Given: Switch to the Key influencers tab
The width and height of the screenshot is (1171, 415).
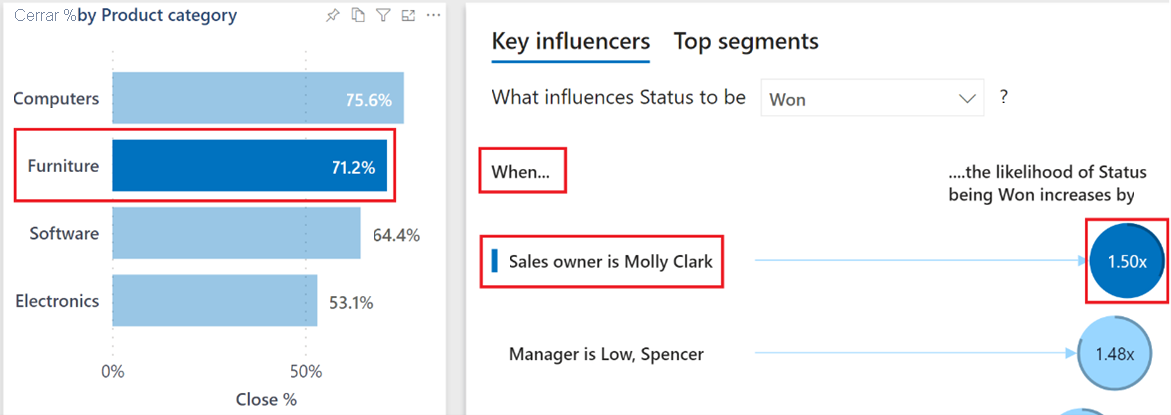Looking at the screenshot, I should pos(570,41).
